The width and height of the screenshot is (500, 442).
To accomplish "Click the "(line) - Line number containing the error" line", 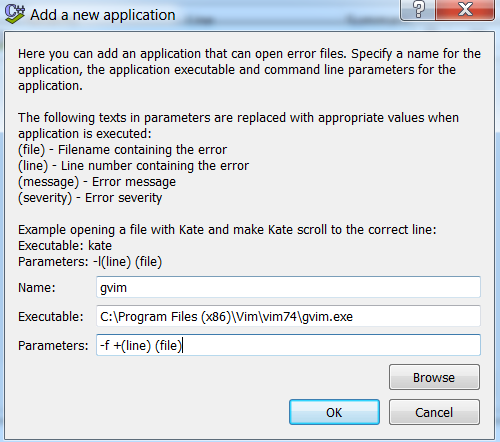I will tap(133, 166).
